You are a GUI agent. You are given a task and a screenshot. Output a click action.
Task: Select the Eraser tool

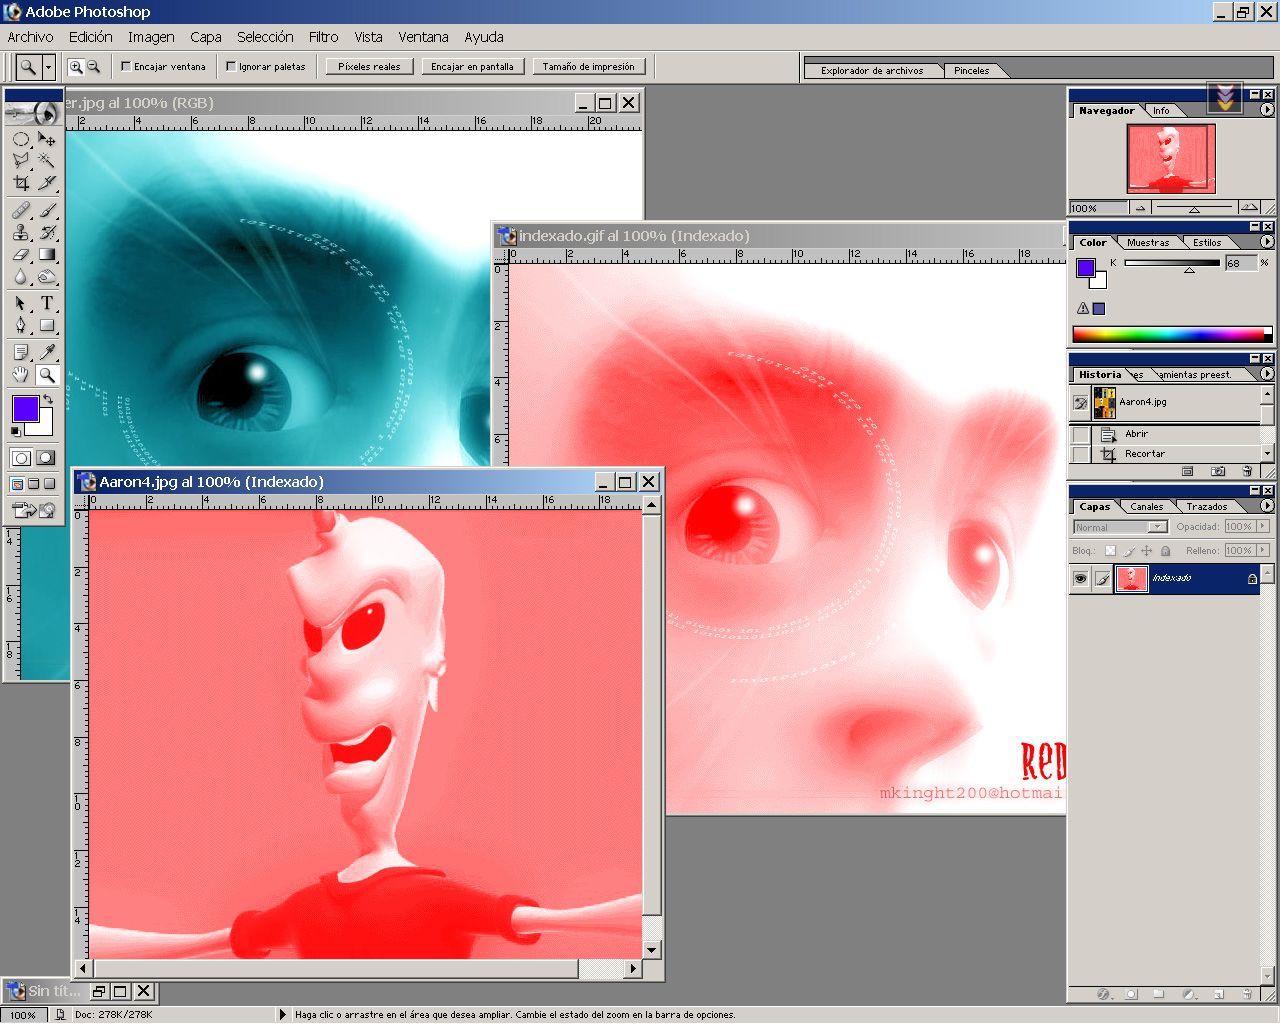point(21,254)
